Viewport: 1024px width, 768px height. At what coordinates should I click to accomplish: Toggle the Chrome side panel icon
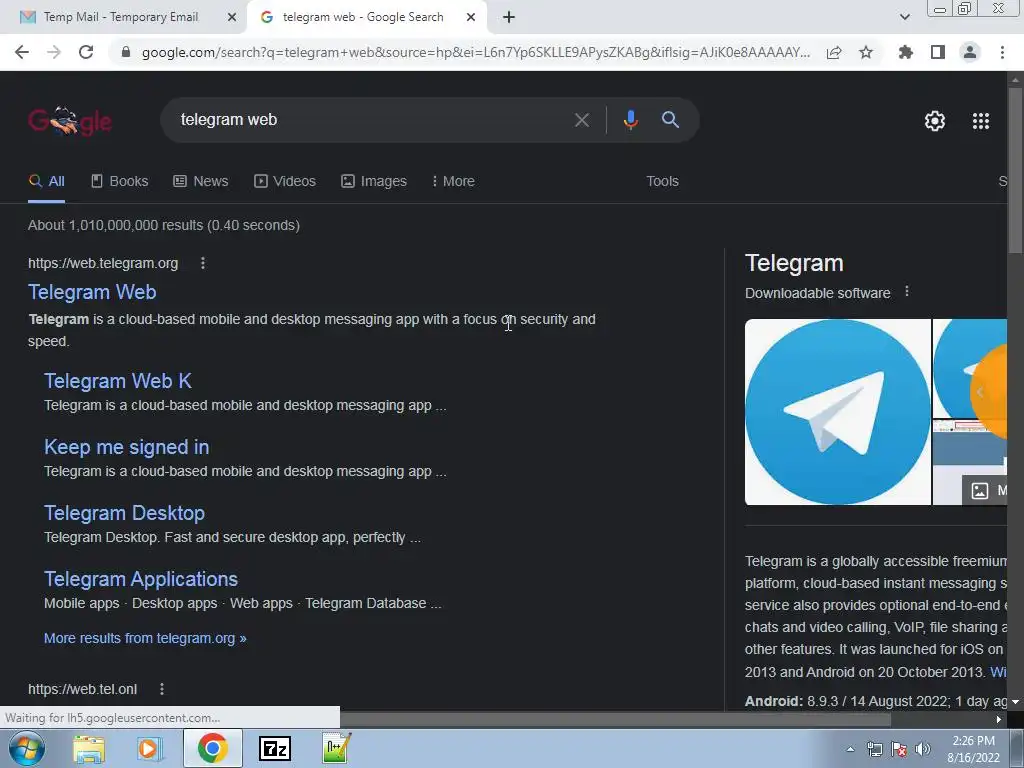pos(938,52)
